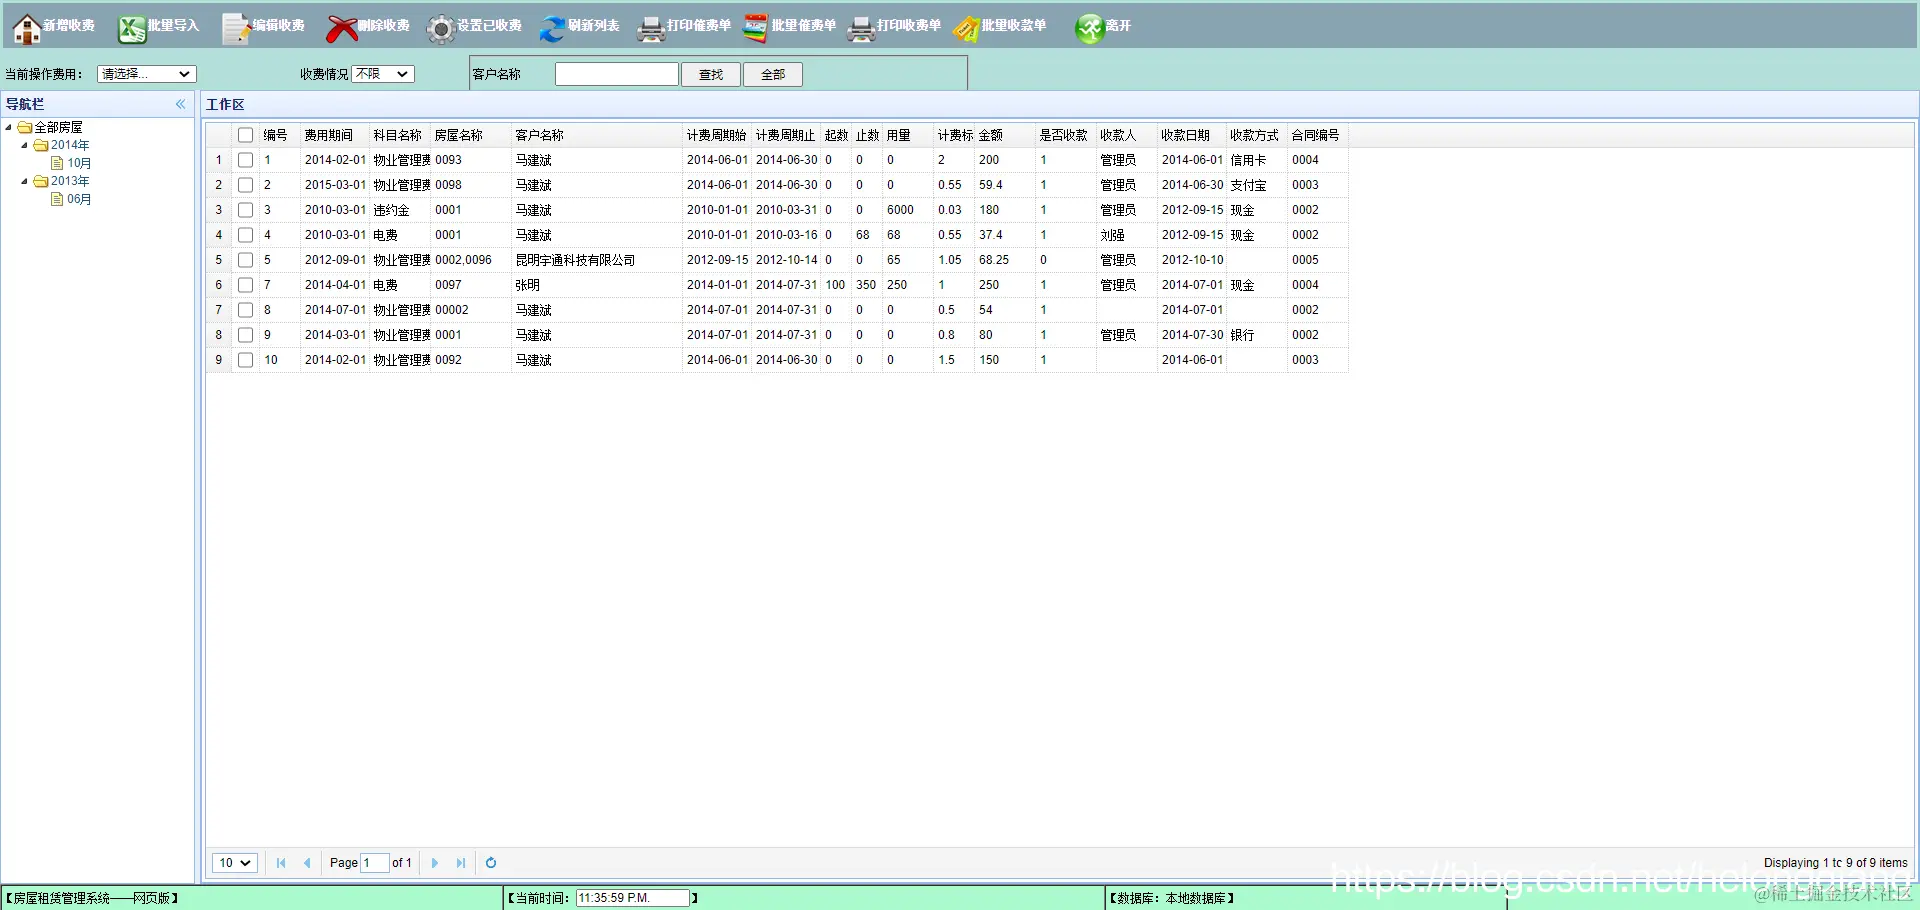Sort by 收款日期 column header
The height and width of the screenshot is (910, 1920).
(1191, 135)
